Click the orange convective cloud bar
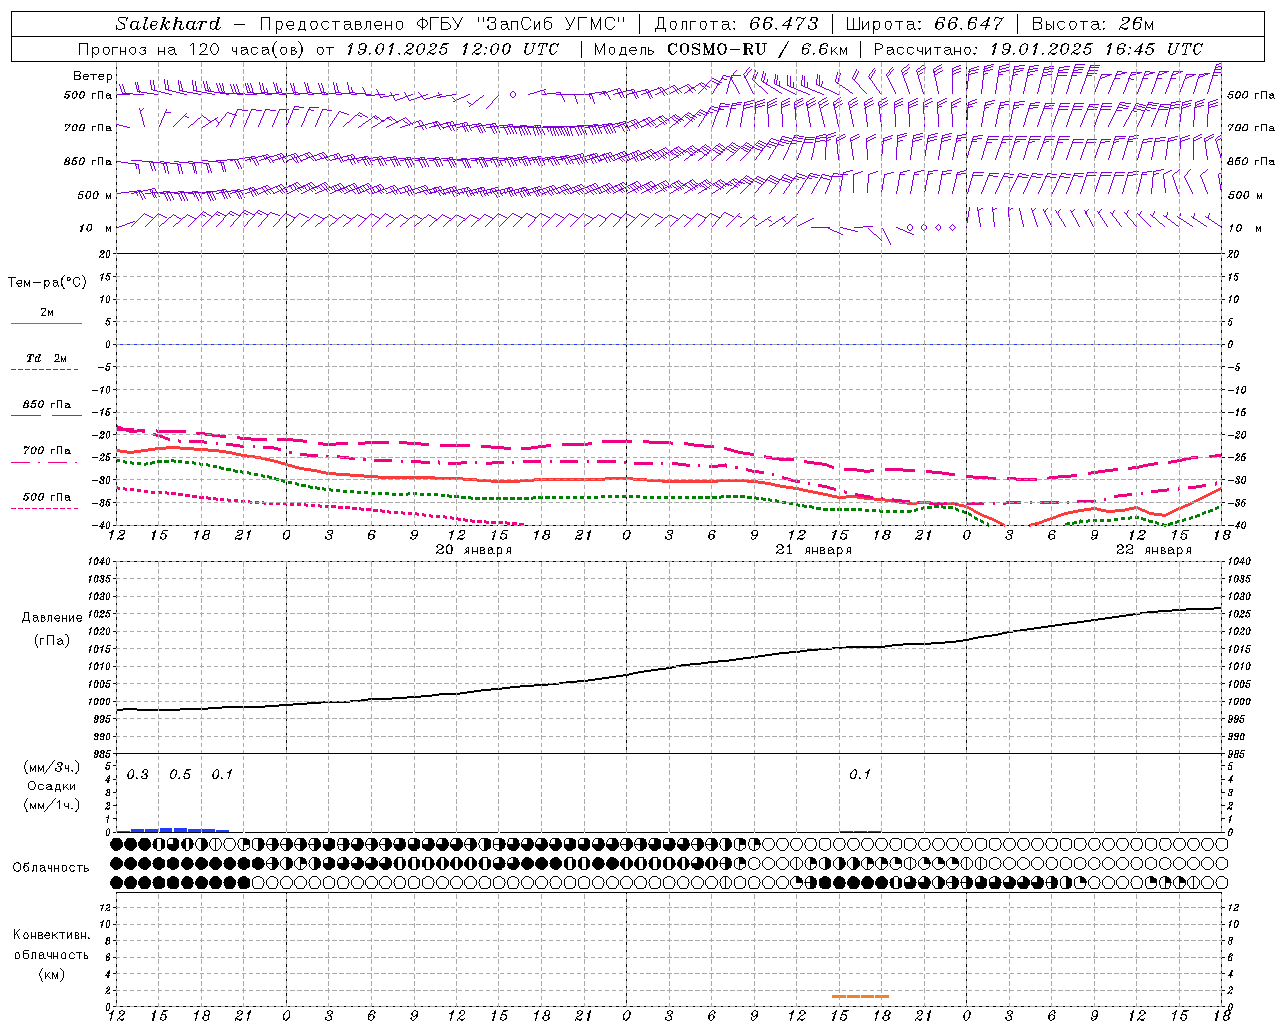The height and width of the screenshot is (1024, 1280). pos(860,996)
